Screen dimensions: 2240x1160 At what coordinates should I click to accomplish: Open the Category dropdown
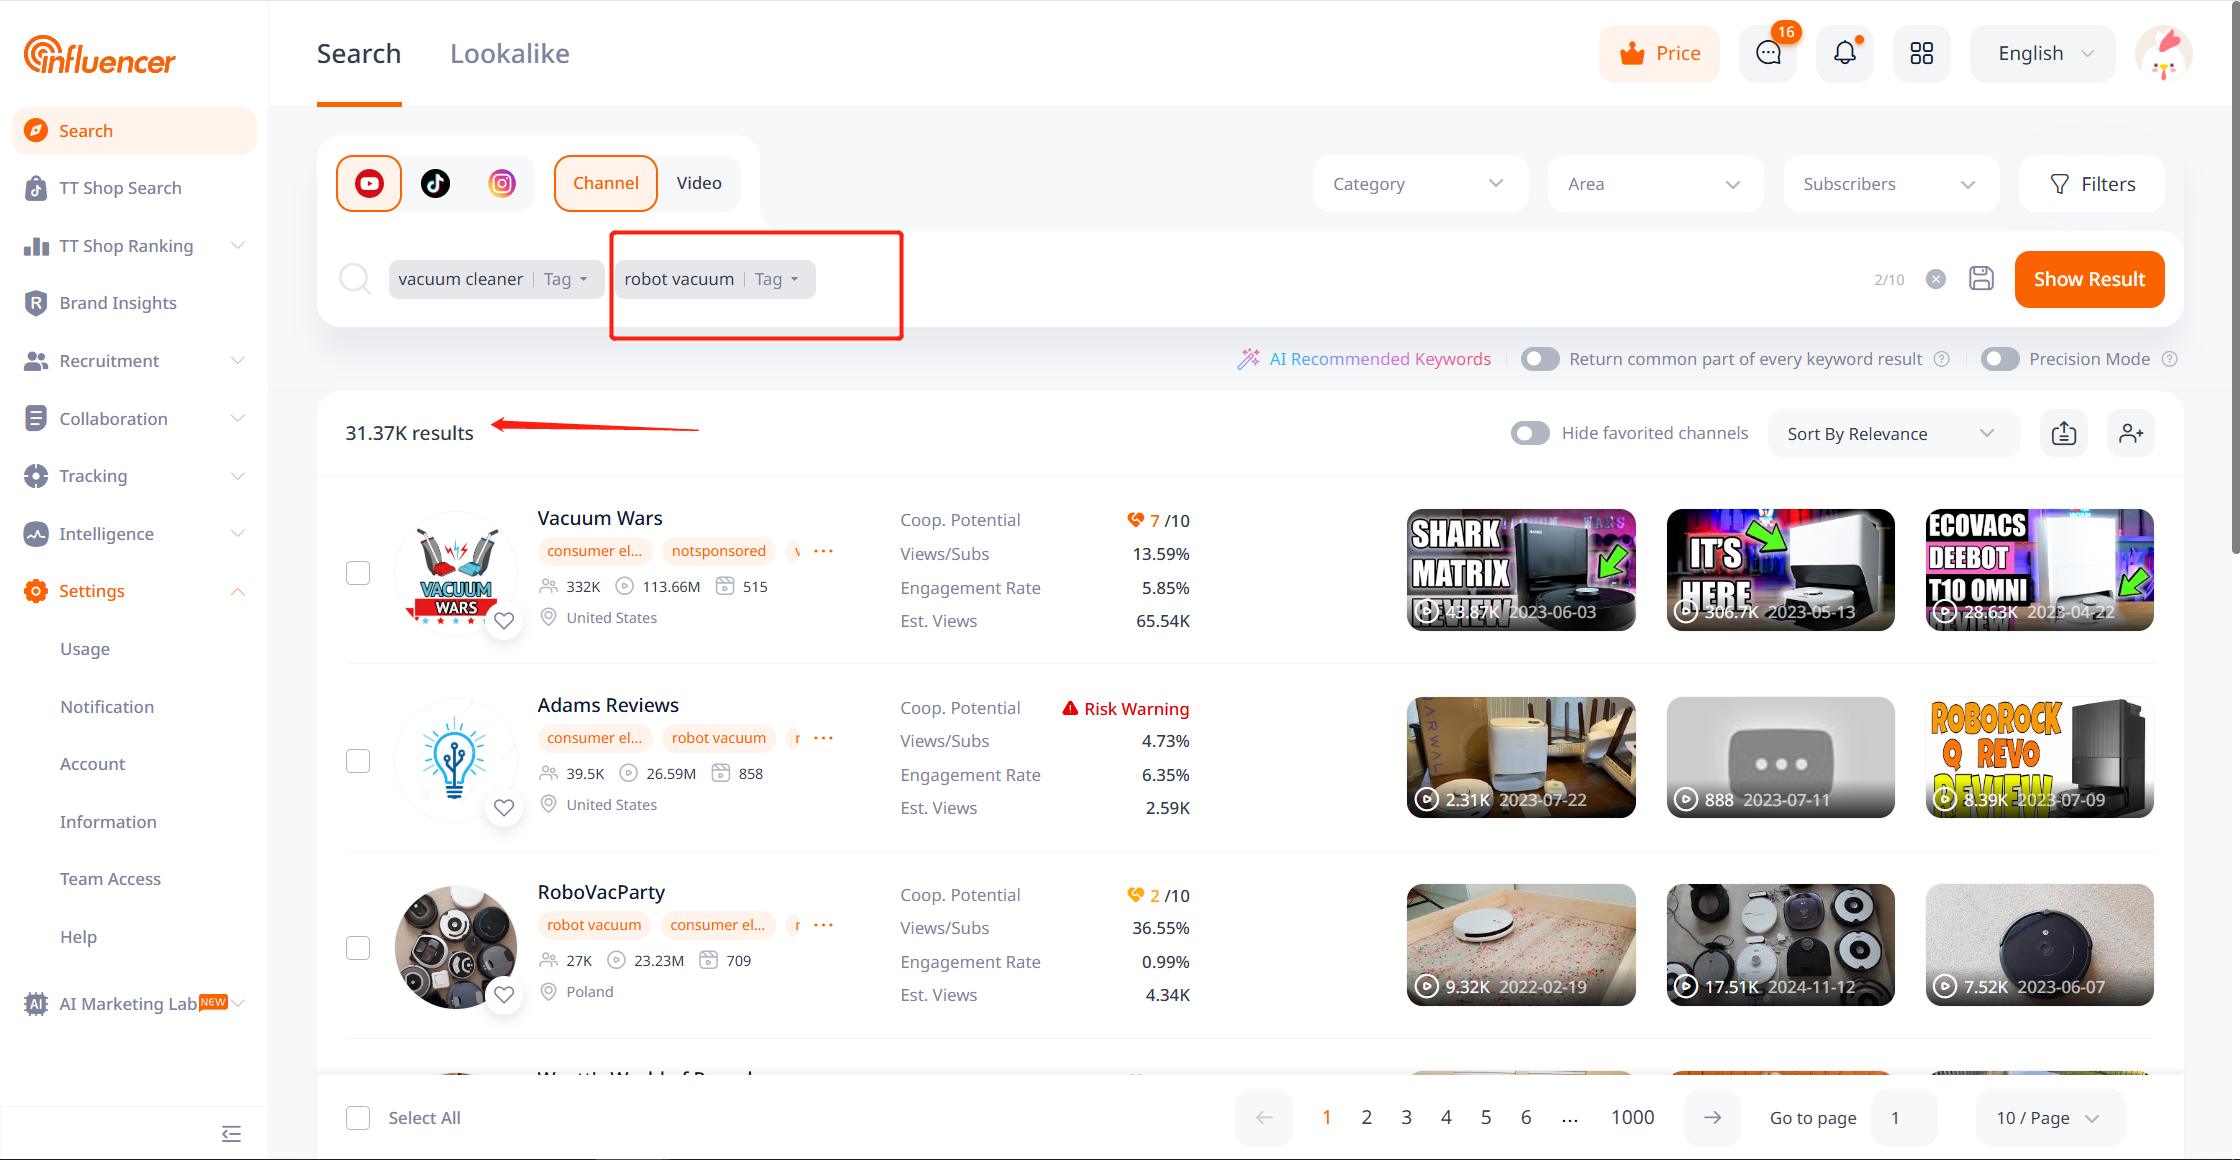(1418, 184)
